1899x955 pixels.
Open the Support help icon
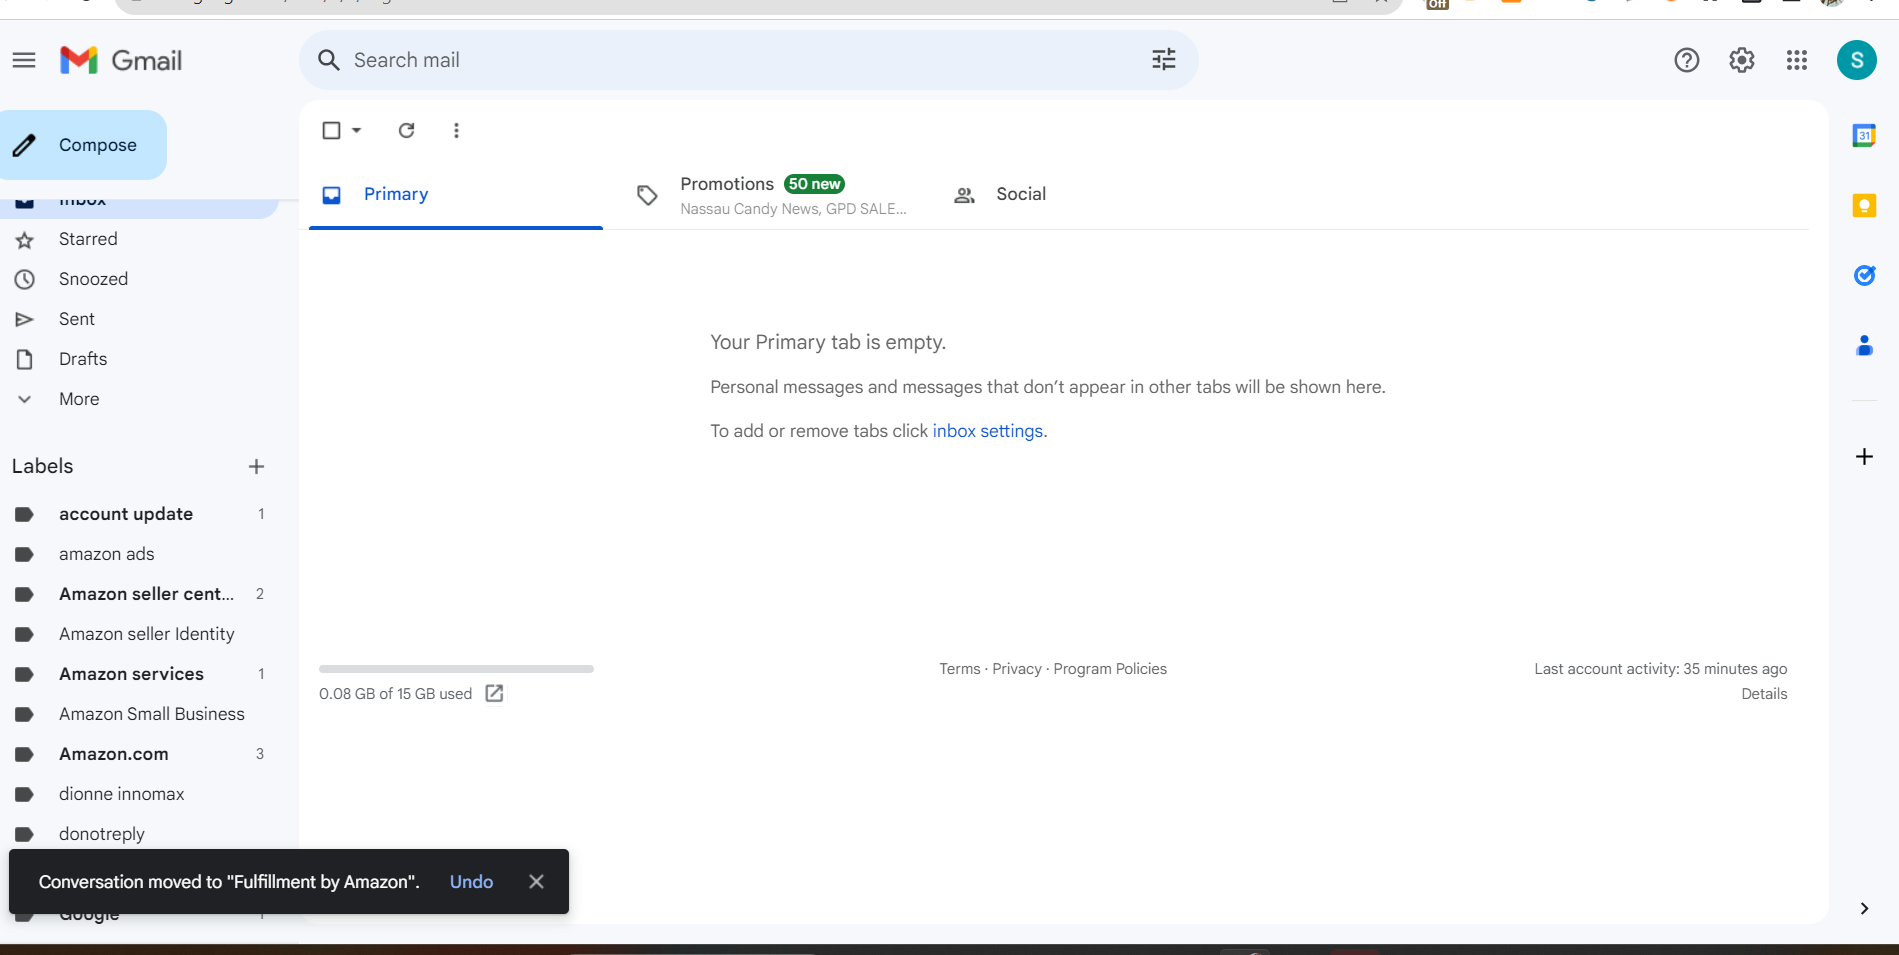click(x=1687, y=60)
